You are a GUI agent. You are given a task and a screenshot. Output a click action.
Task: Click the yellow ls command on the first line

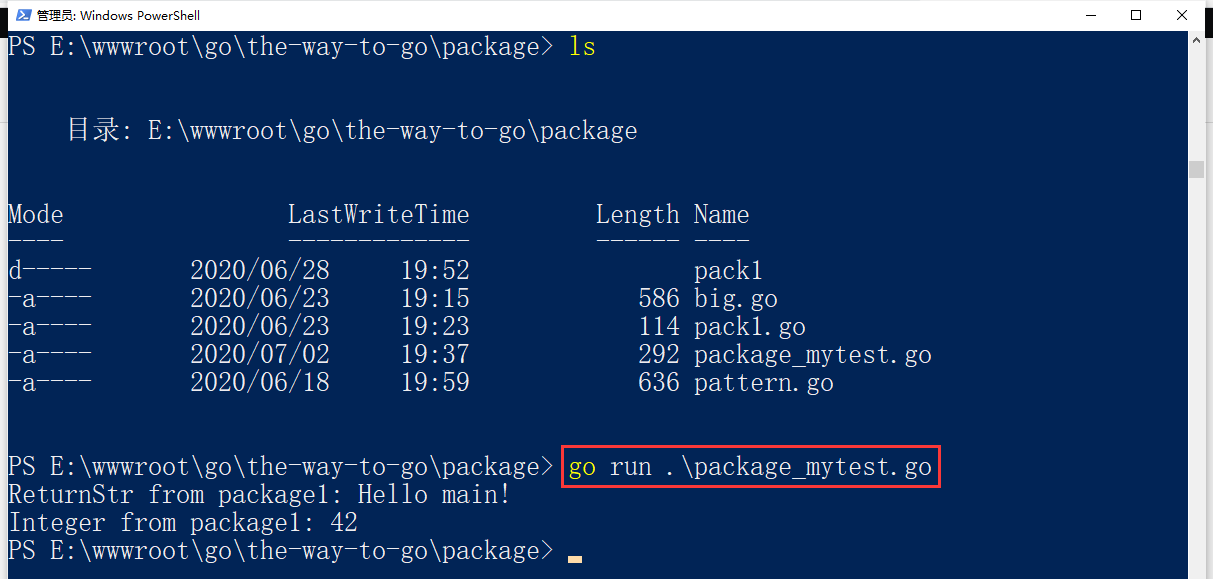[x=582, y=46]
